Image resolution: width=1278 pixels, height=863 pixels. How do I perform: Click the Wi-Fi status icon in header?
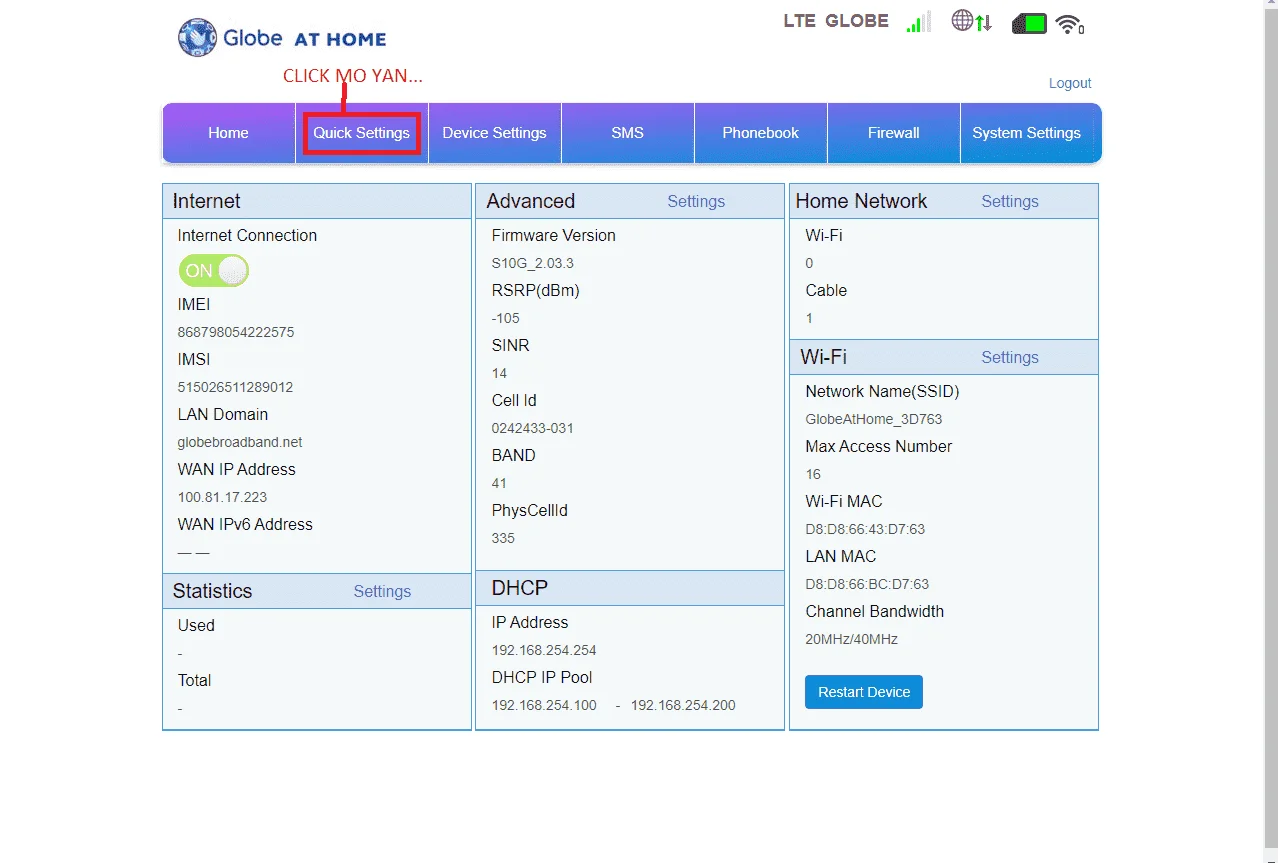tap(1070, 24)
